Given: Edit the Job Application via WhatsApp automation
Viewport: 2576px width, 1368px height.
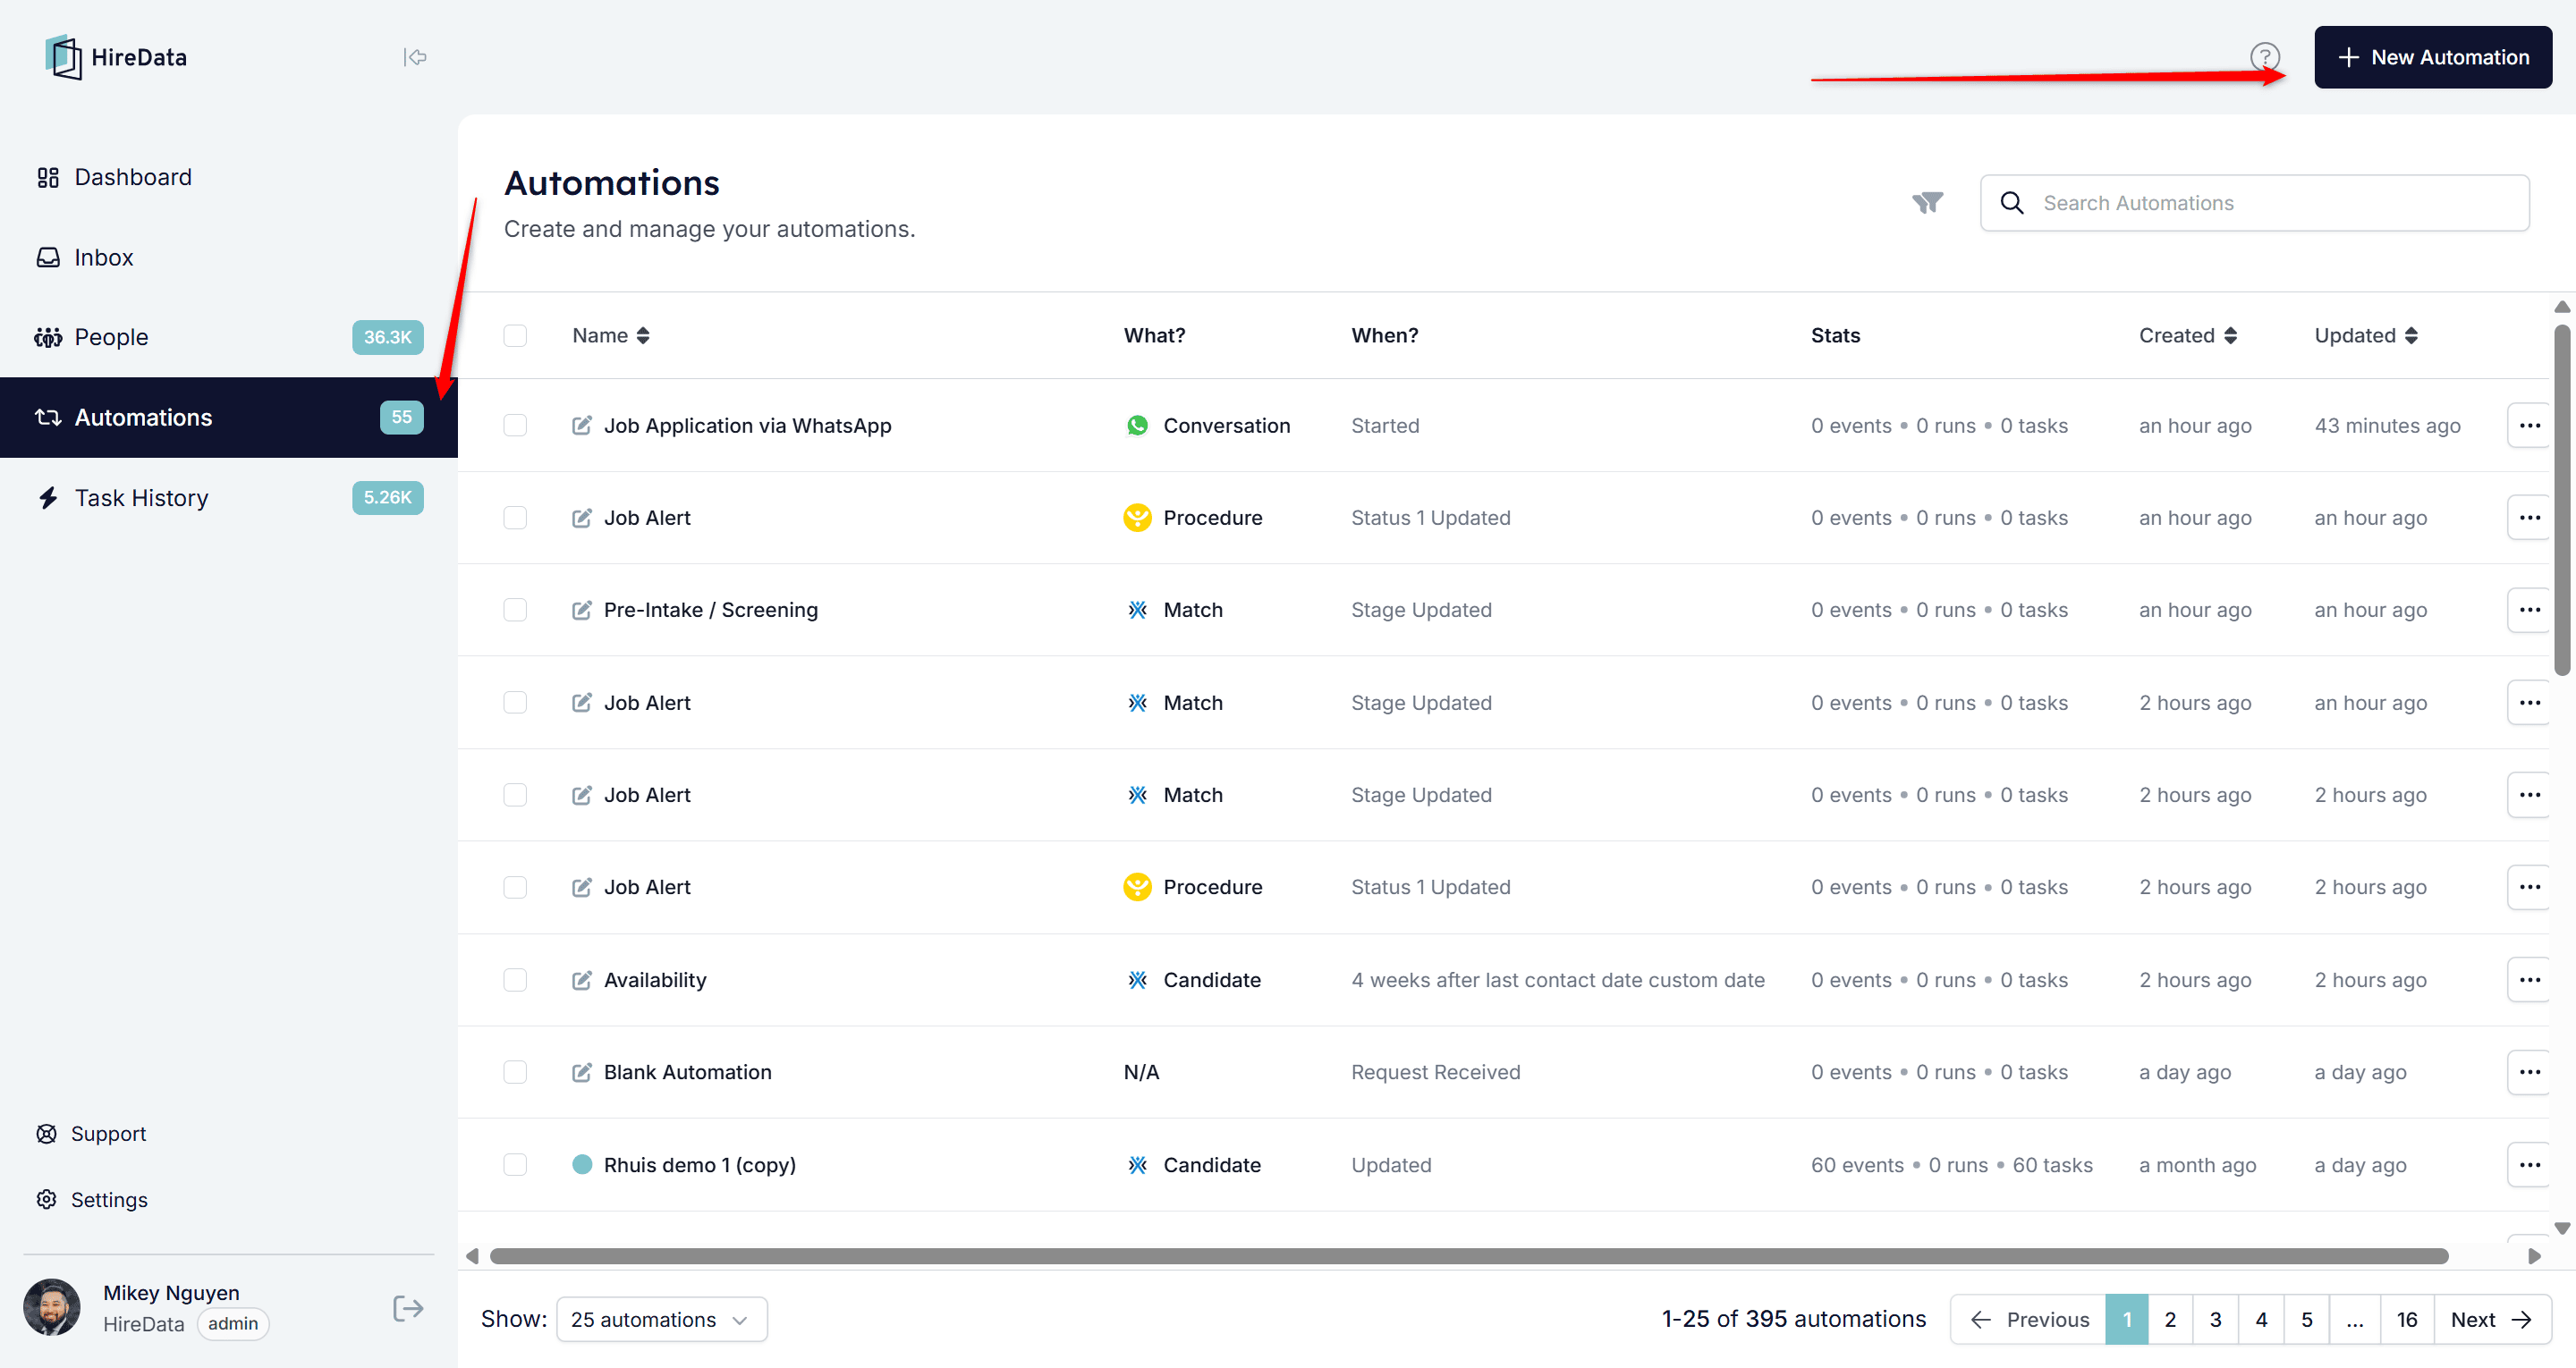Looking at the screenshot, I should click(581, 425).
